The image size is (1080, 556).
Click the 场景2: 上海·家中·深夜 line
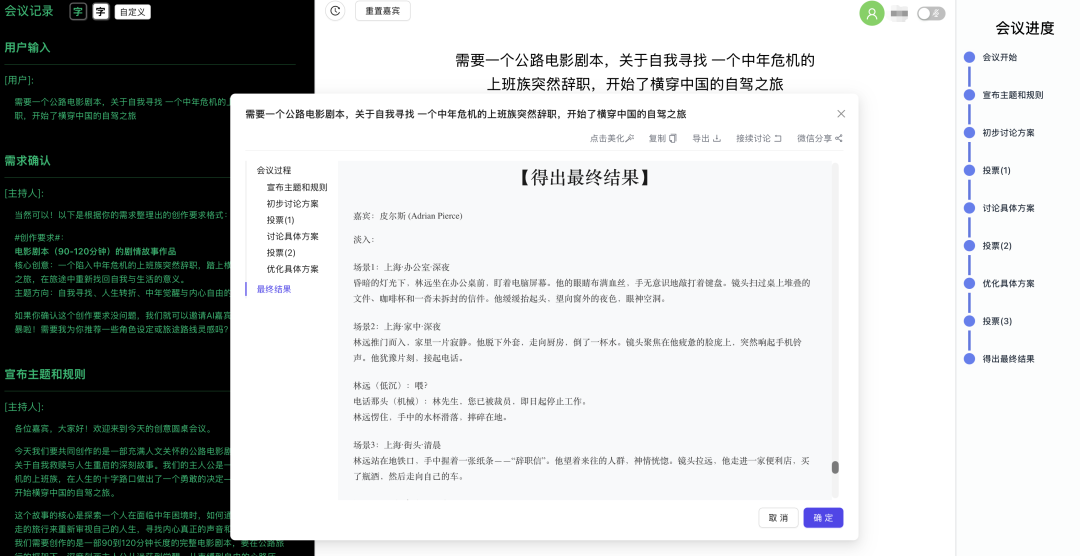397,327
